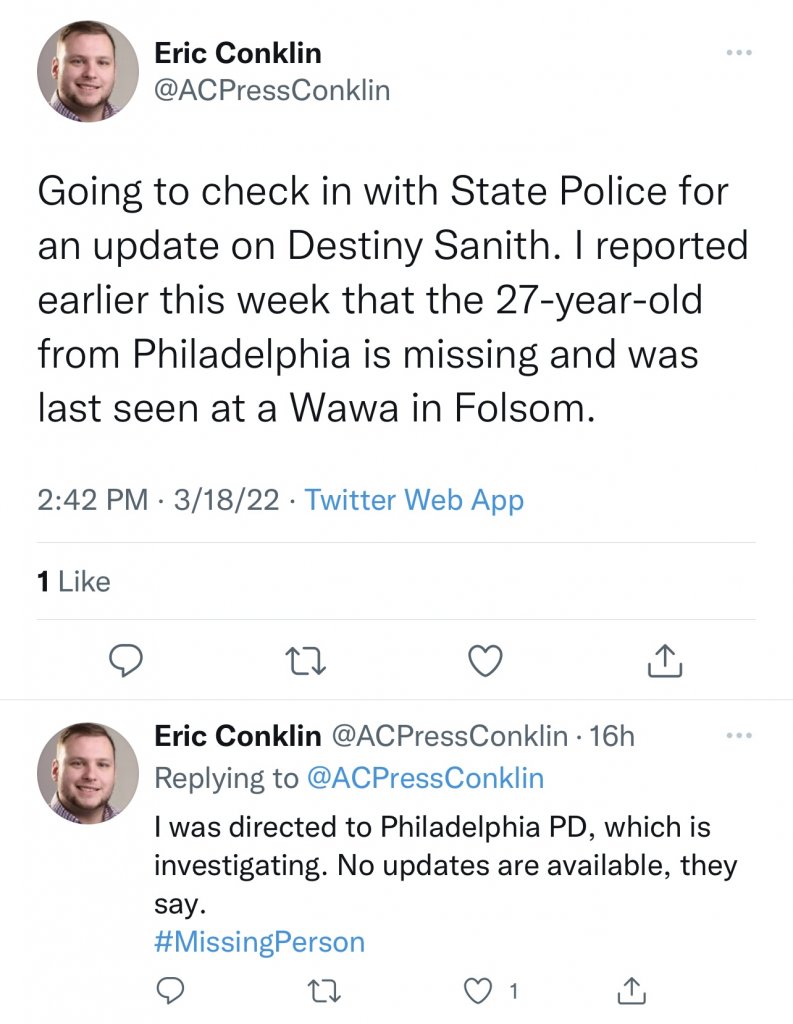
Task: Like the main tweet with heart
Action: coord(485,660)
